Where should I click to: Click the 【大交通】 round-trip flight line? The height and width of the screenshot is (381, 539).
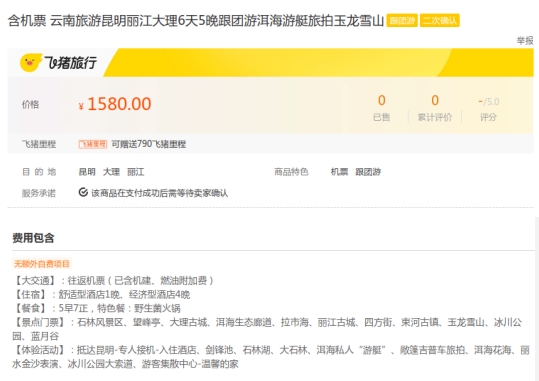click(x=113, y=281)
